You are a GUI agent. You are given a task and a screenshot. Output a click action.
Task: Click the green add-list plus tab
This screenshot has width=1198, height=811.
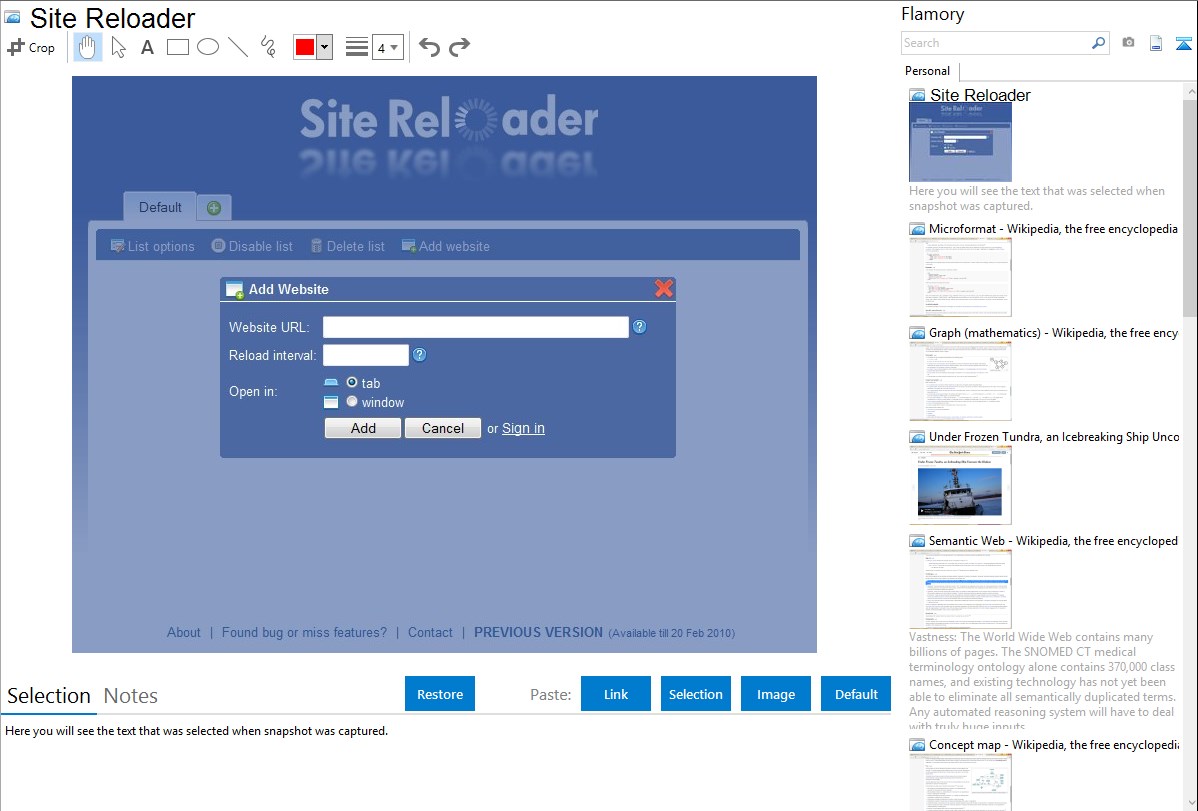point(214,208)
